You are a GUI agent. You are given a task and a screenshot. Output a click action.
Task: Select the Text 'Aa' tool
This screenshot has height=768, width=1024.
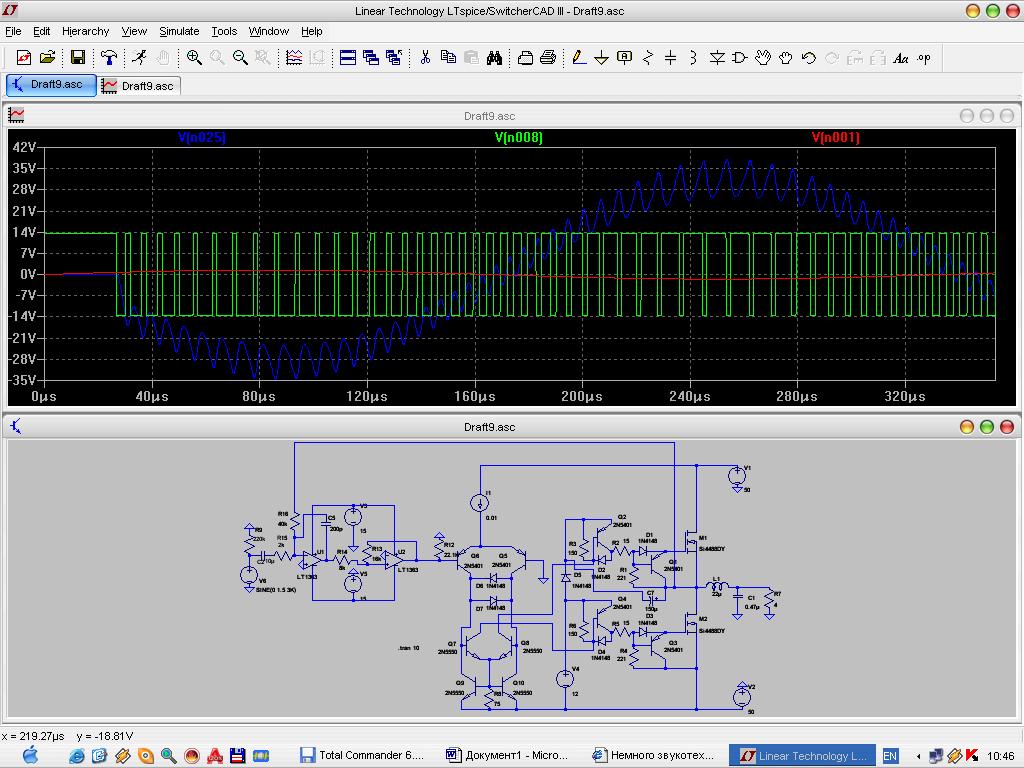point(901,58)
